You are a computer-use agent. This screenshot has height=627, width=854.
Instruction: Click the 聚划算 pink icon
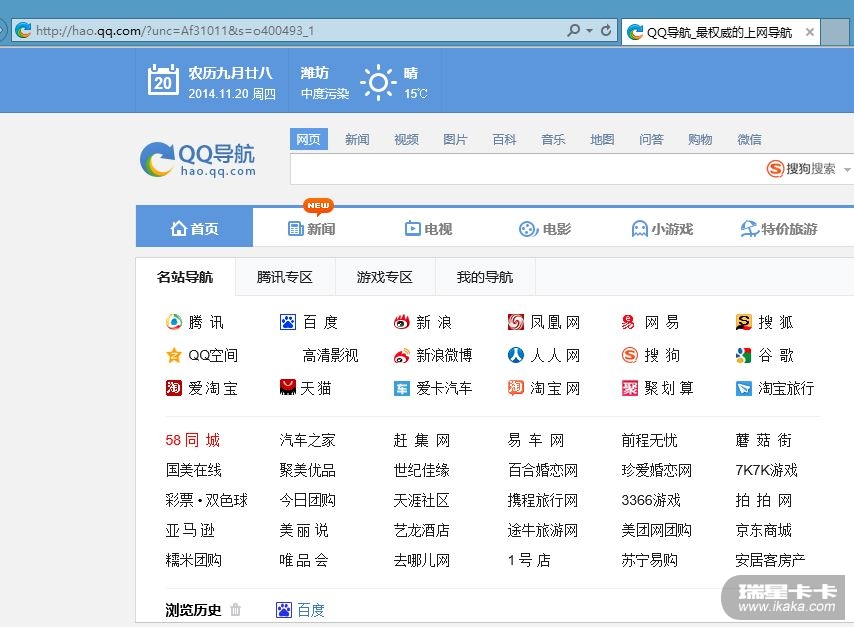coord(630,388)
